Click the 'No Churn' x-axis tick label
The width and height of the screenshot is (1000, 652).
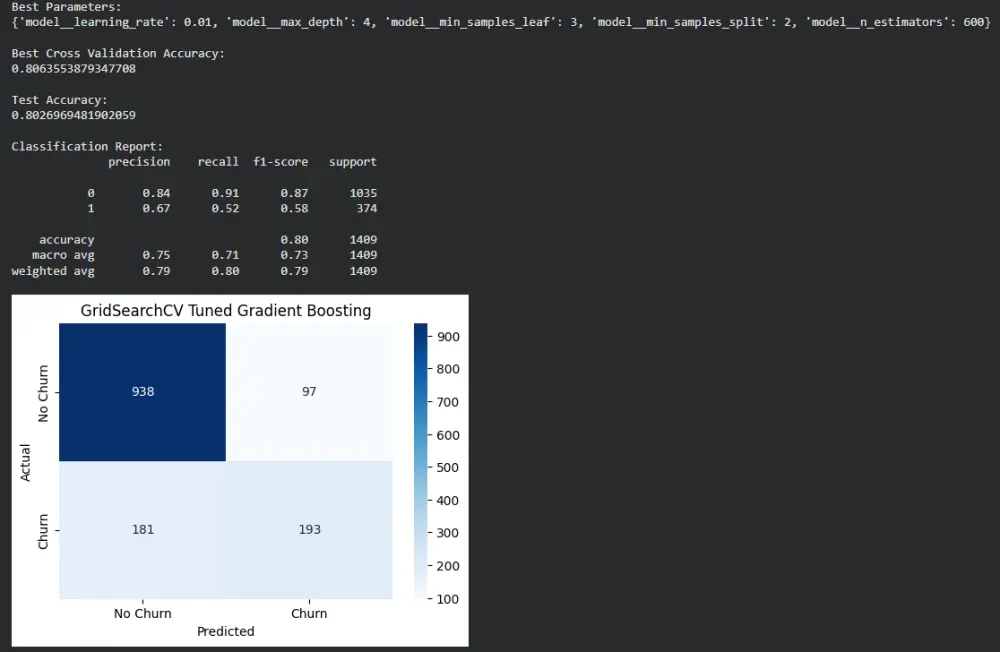point(142,614)
